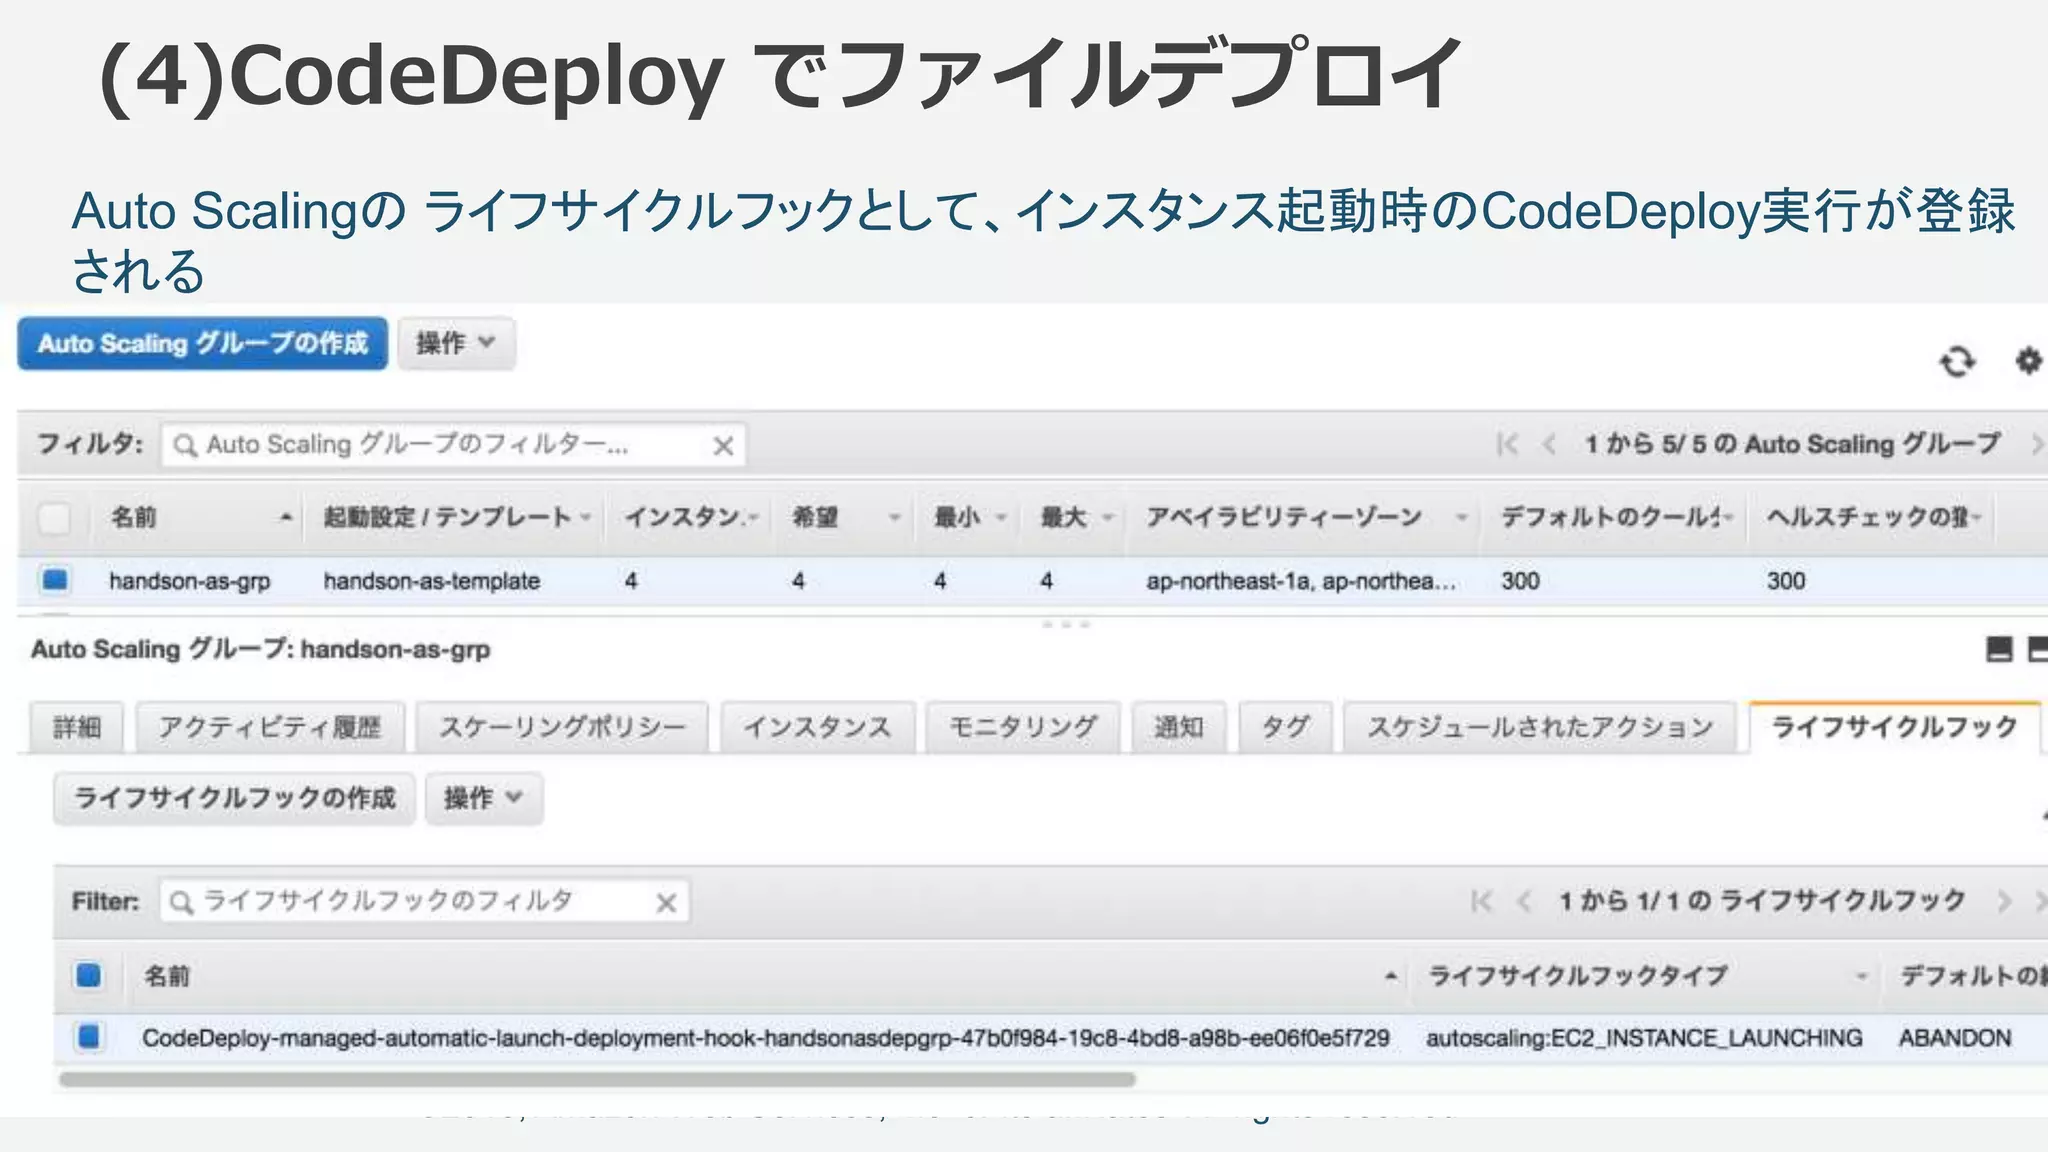Open the settings gear icon

coord(2027,360)
